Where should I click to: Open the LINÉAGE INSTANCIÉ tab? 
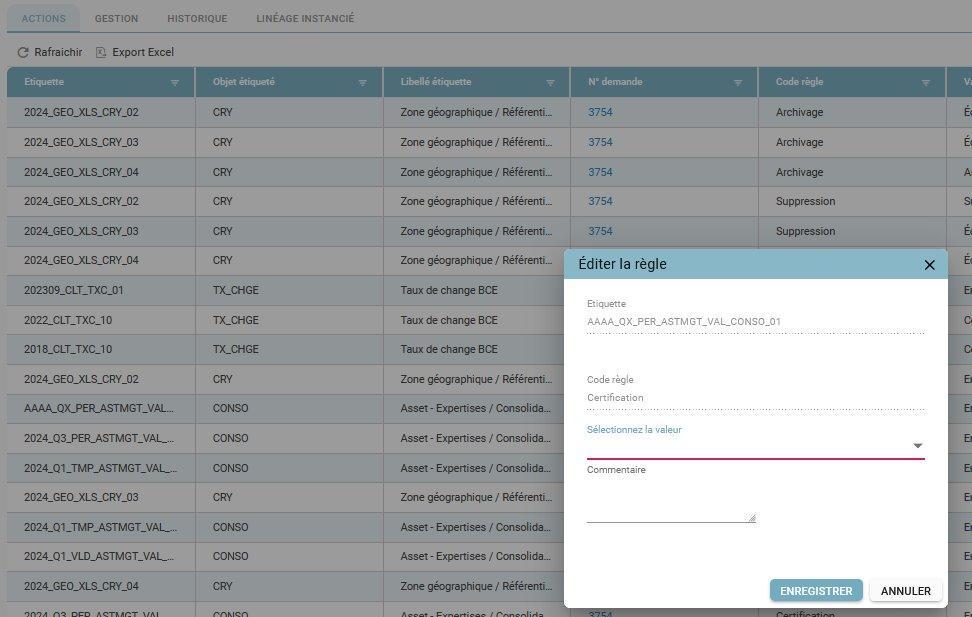click(x=305, y=19)
